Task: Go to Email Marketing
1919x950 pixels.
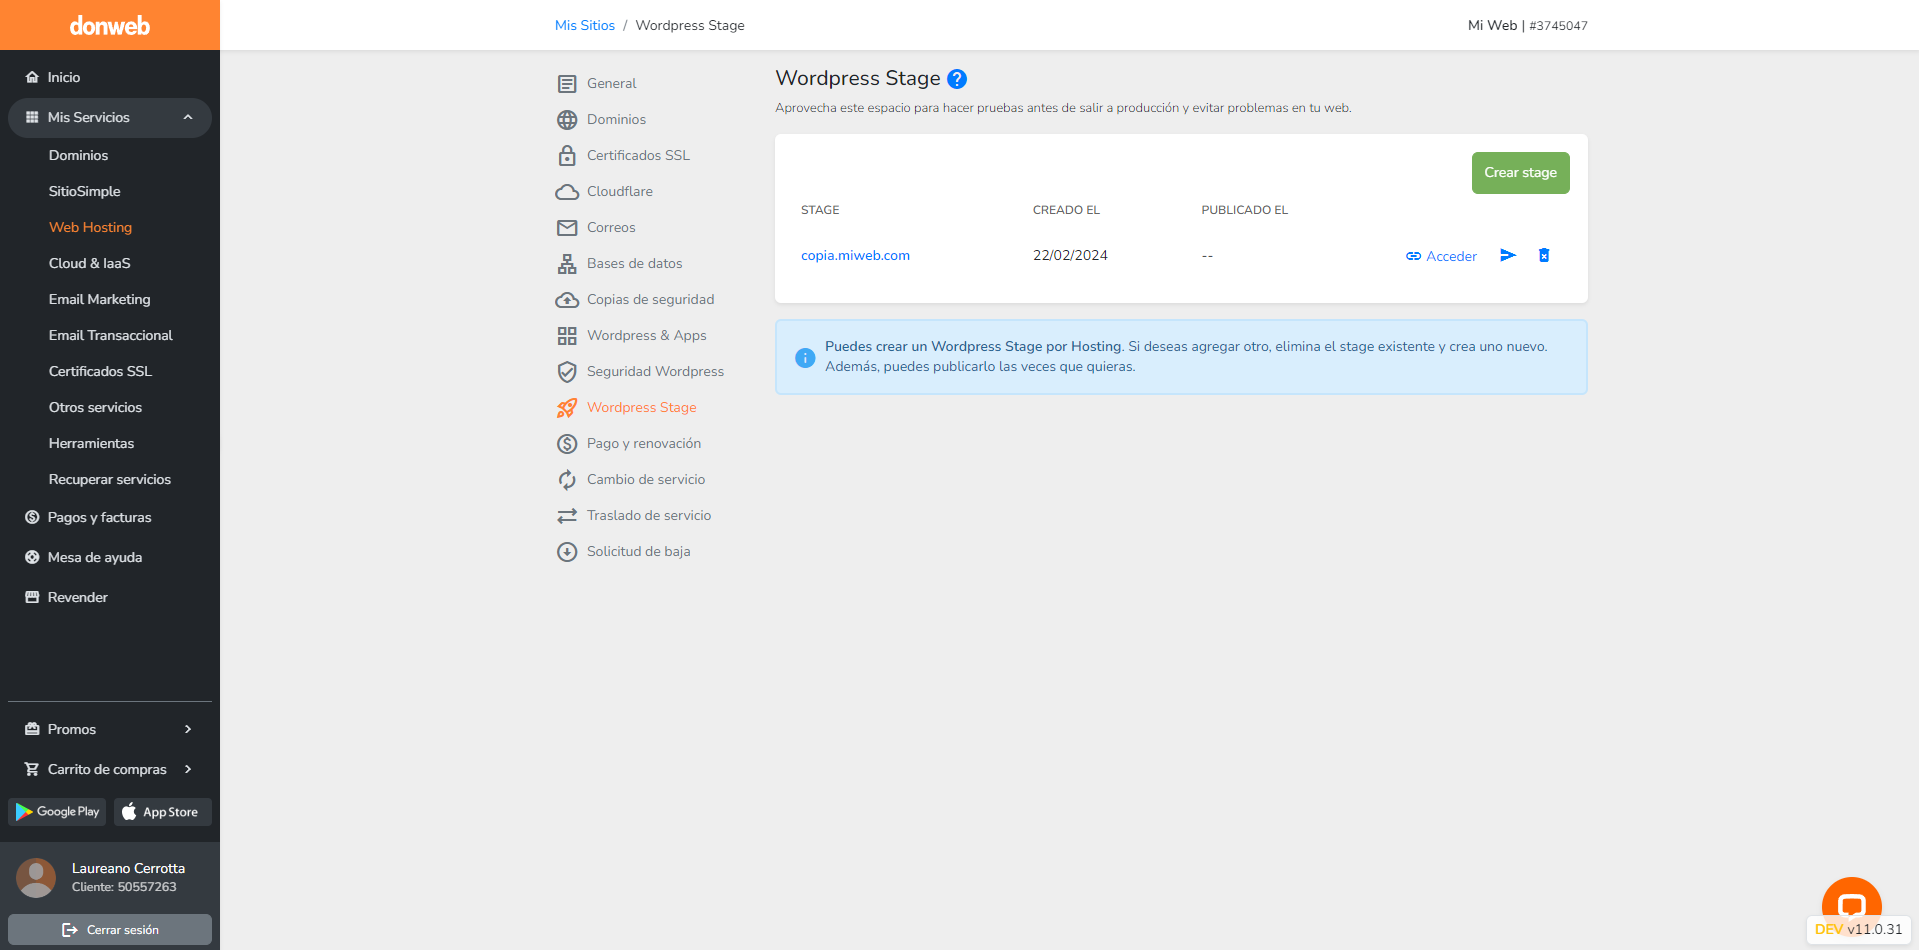Action: click(x=99, y=299)
